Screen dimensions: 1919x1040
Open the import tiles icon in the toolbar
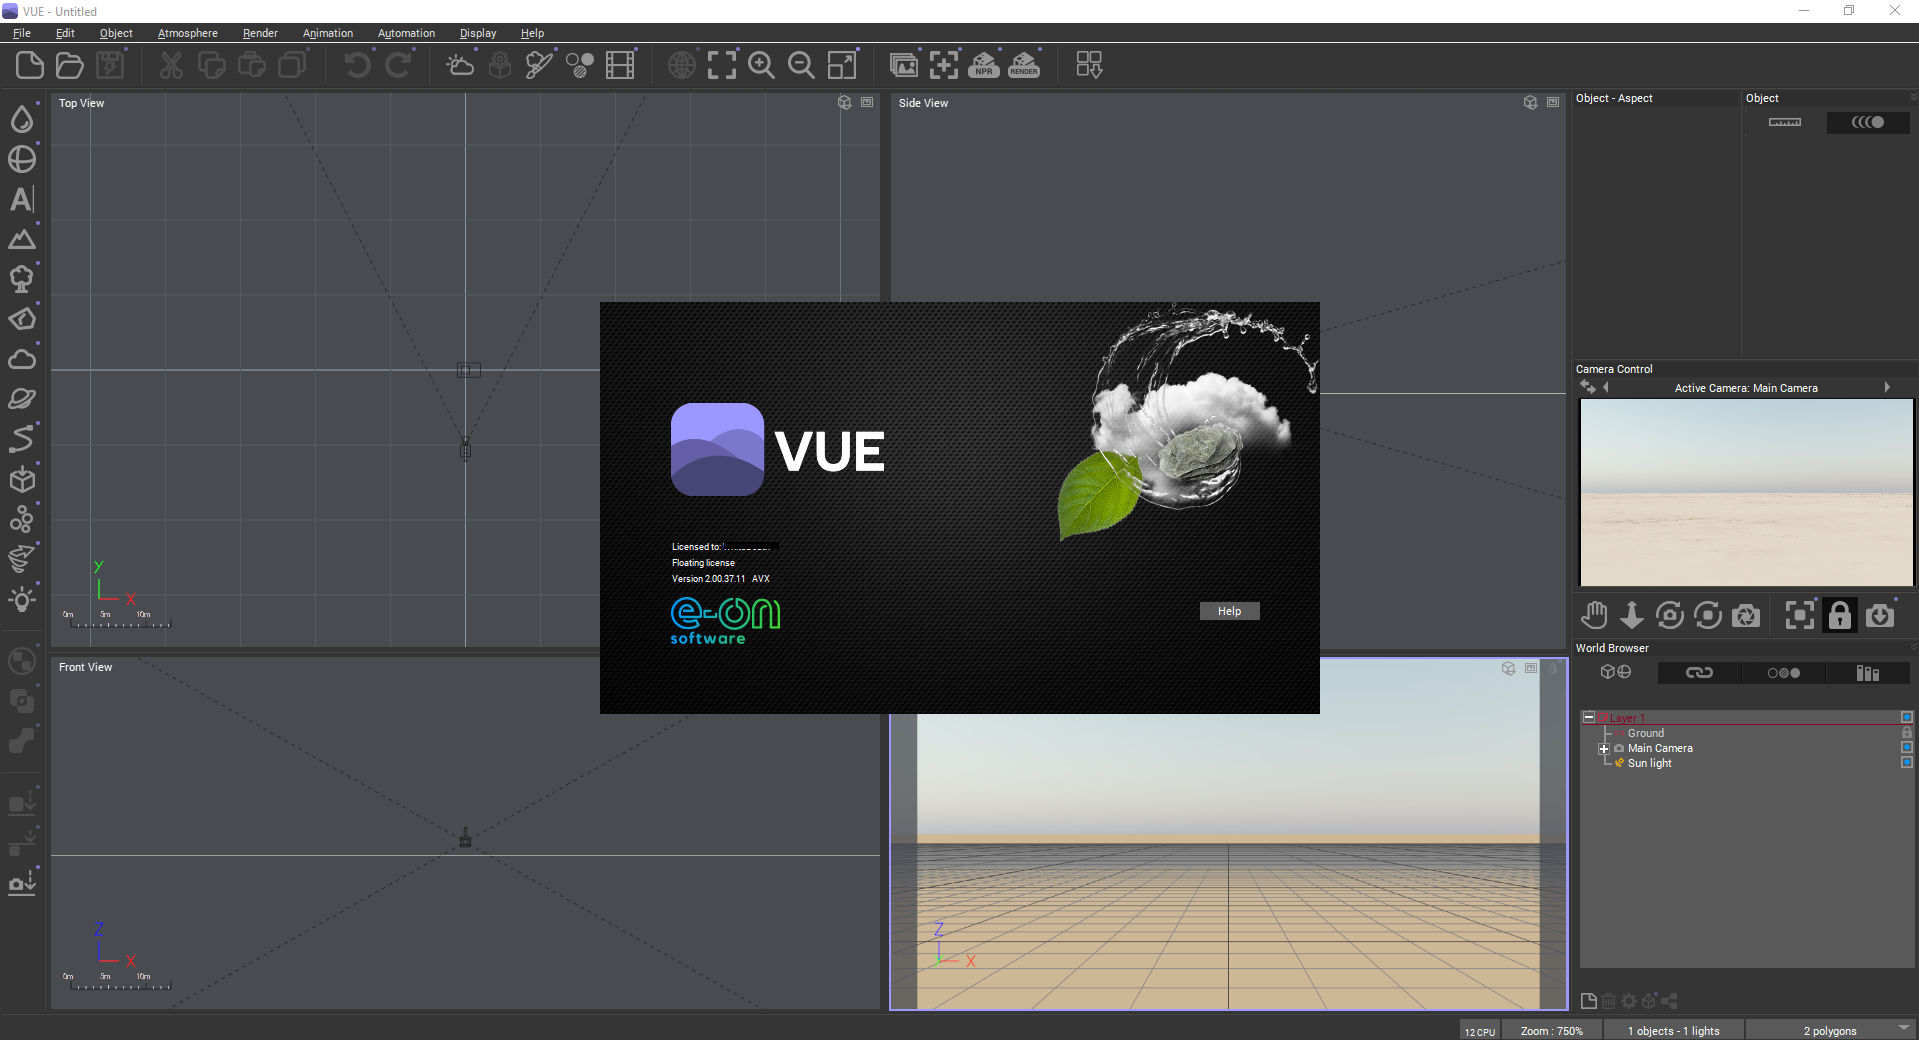tap(1089, 66)
